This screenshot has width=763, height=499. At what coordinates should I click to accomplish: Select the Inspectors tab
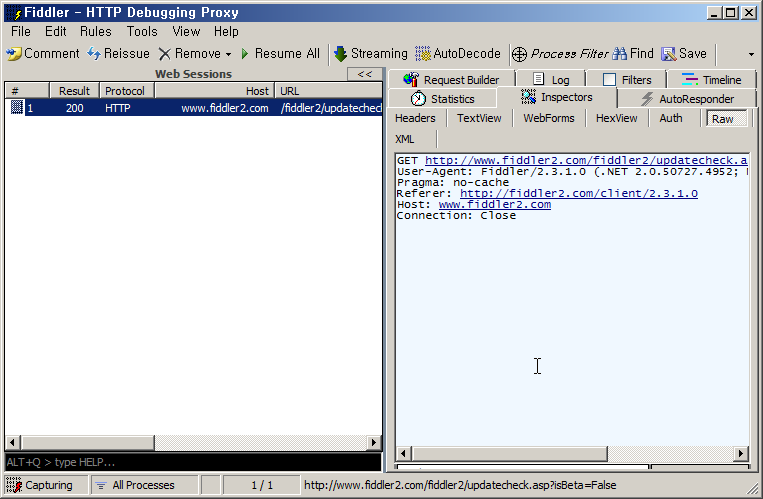557,97
